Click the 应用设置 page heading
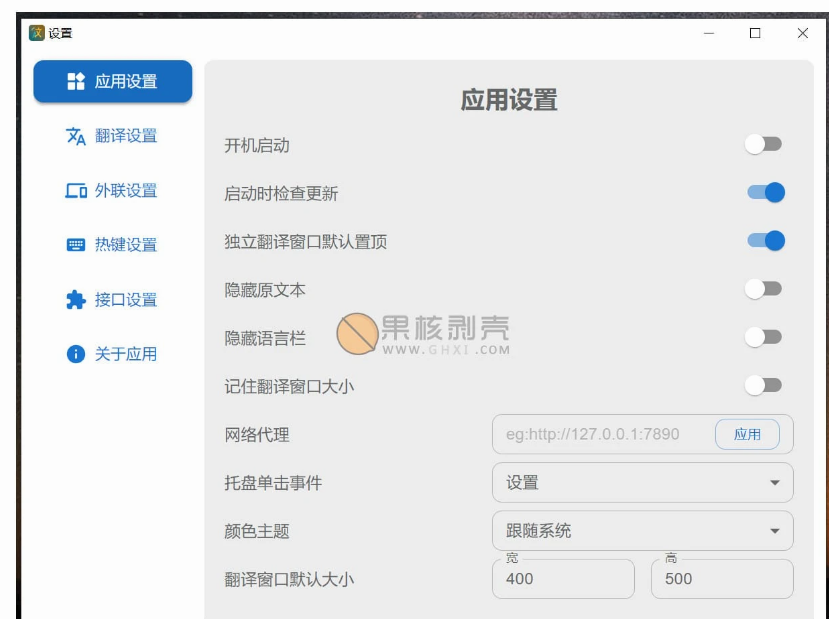Screen dimensions: 829x619 tap(509, 100)
